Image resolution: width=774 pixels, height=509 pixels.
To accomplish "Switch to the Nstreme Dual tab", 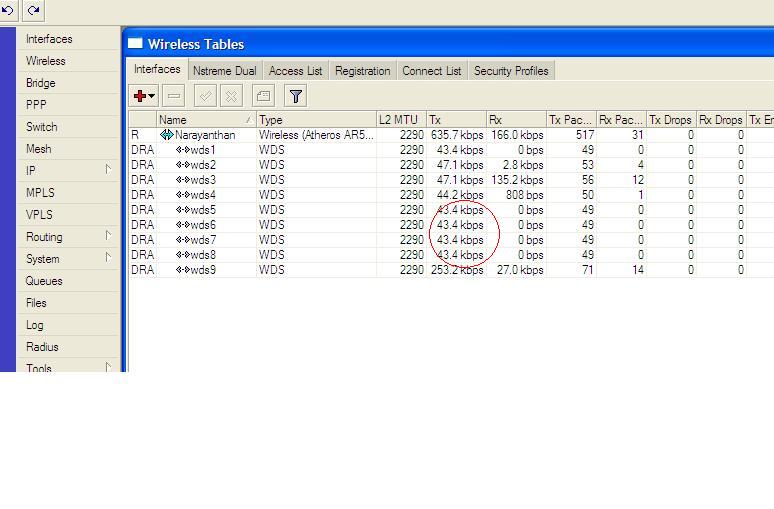I will click(x=225, y=71).
